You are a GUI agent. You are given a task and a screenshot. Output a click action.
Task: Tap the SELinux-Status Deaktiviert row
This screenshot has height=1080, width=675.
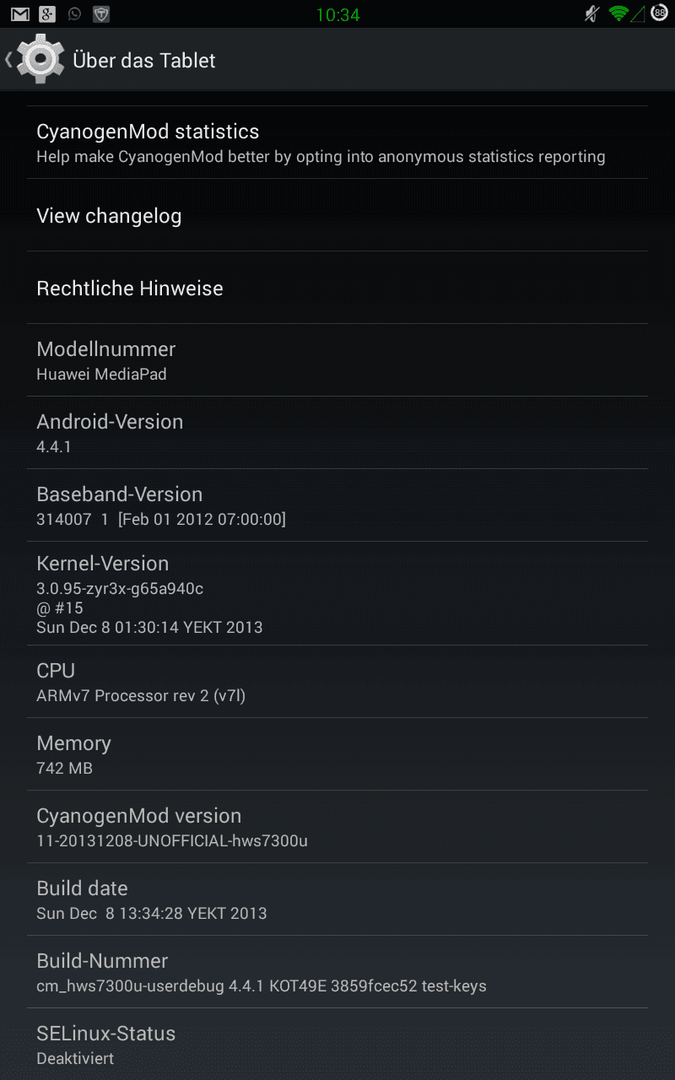338,1044
